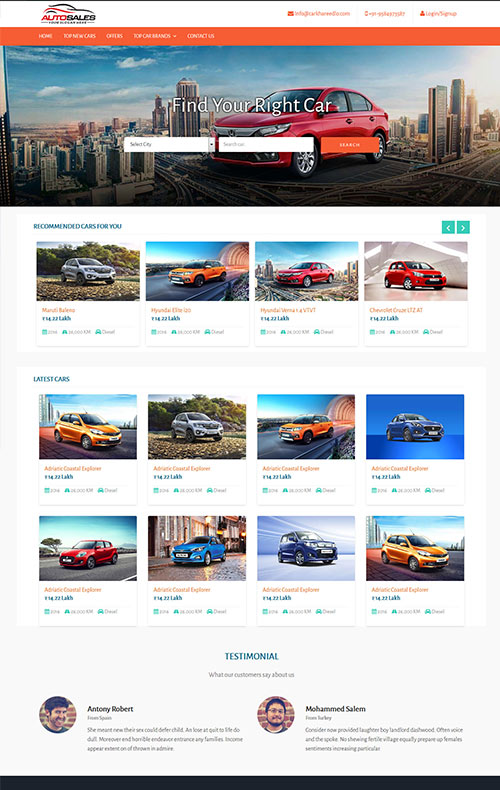Open the Select City dropdown

click(169, 145)
